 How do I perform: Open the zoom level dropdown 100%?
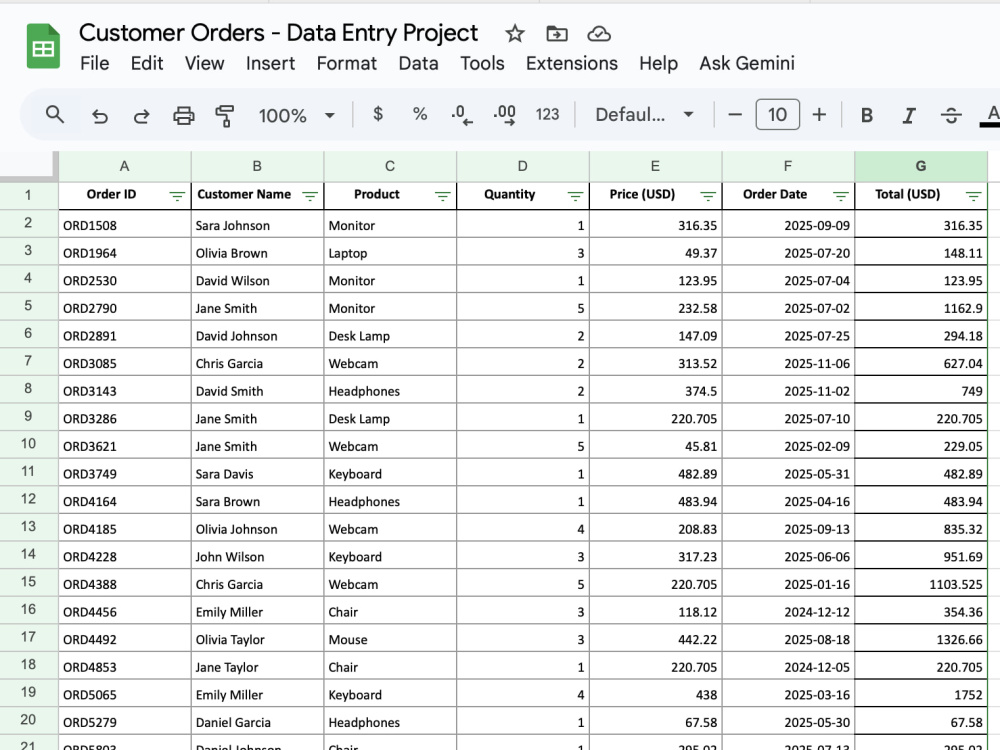[x=297, y=115]
